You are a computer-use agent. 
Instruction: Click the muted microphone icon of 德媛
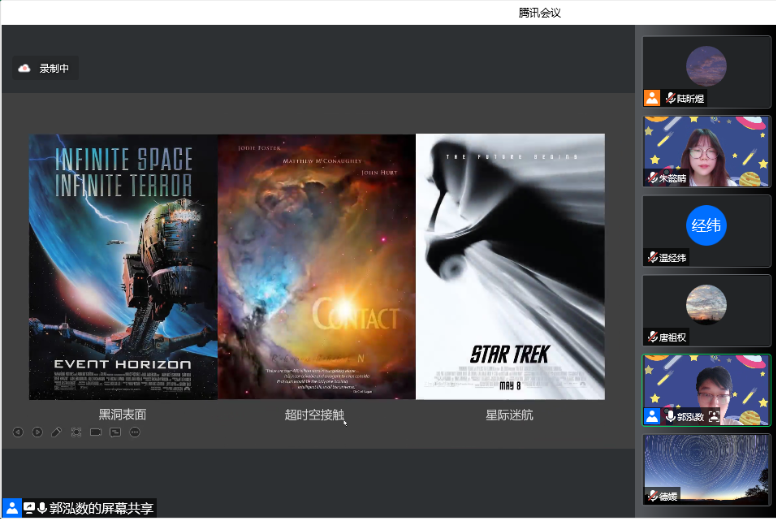tap(653, 496)
